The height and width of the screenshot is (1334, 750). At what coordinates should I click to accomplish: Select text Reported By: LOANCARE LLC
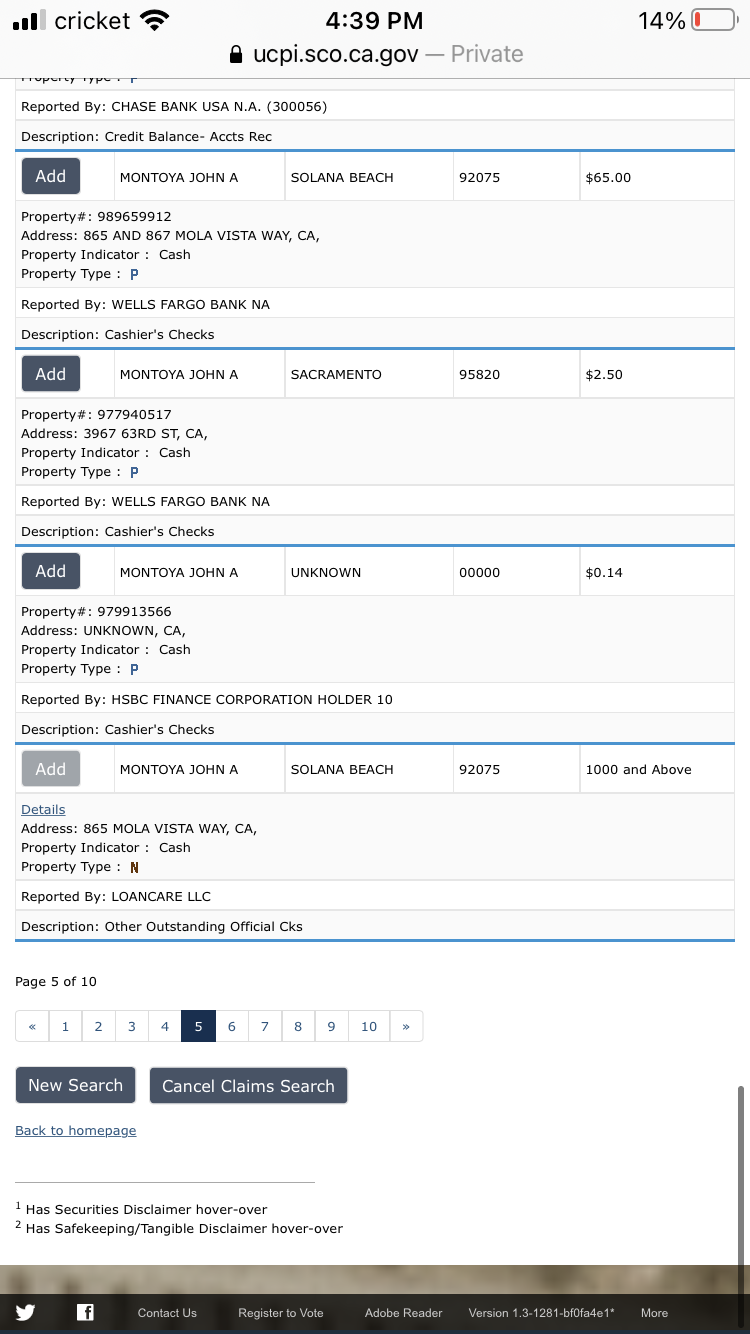(x=116, y=897)
